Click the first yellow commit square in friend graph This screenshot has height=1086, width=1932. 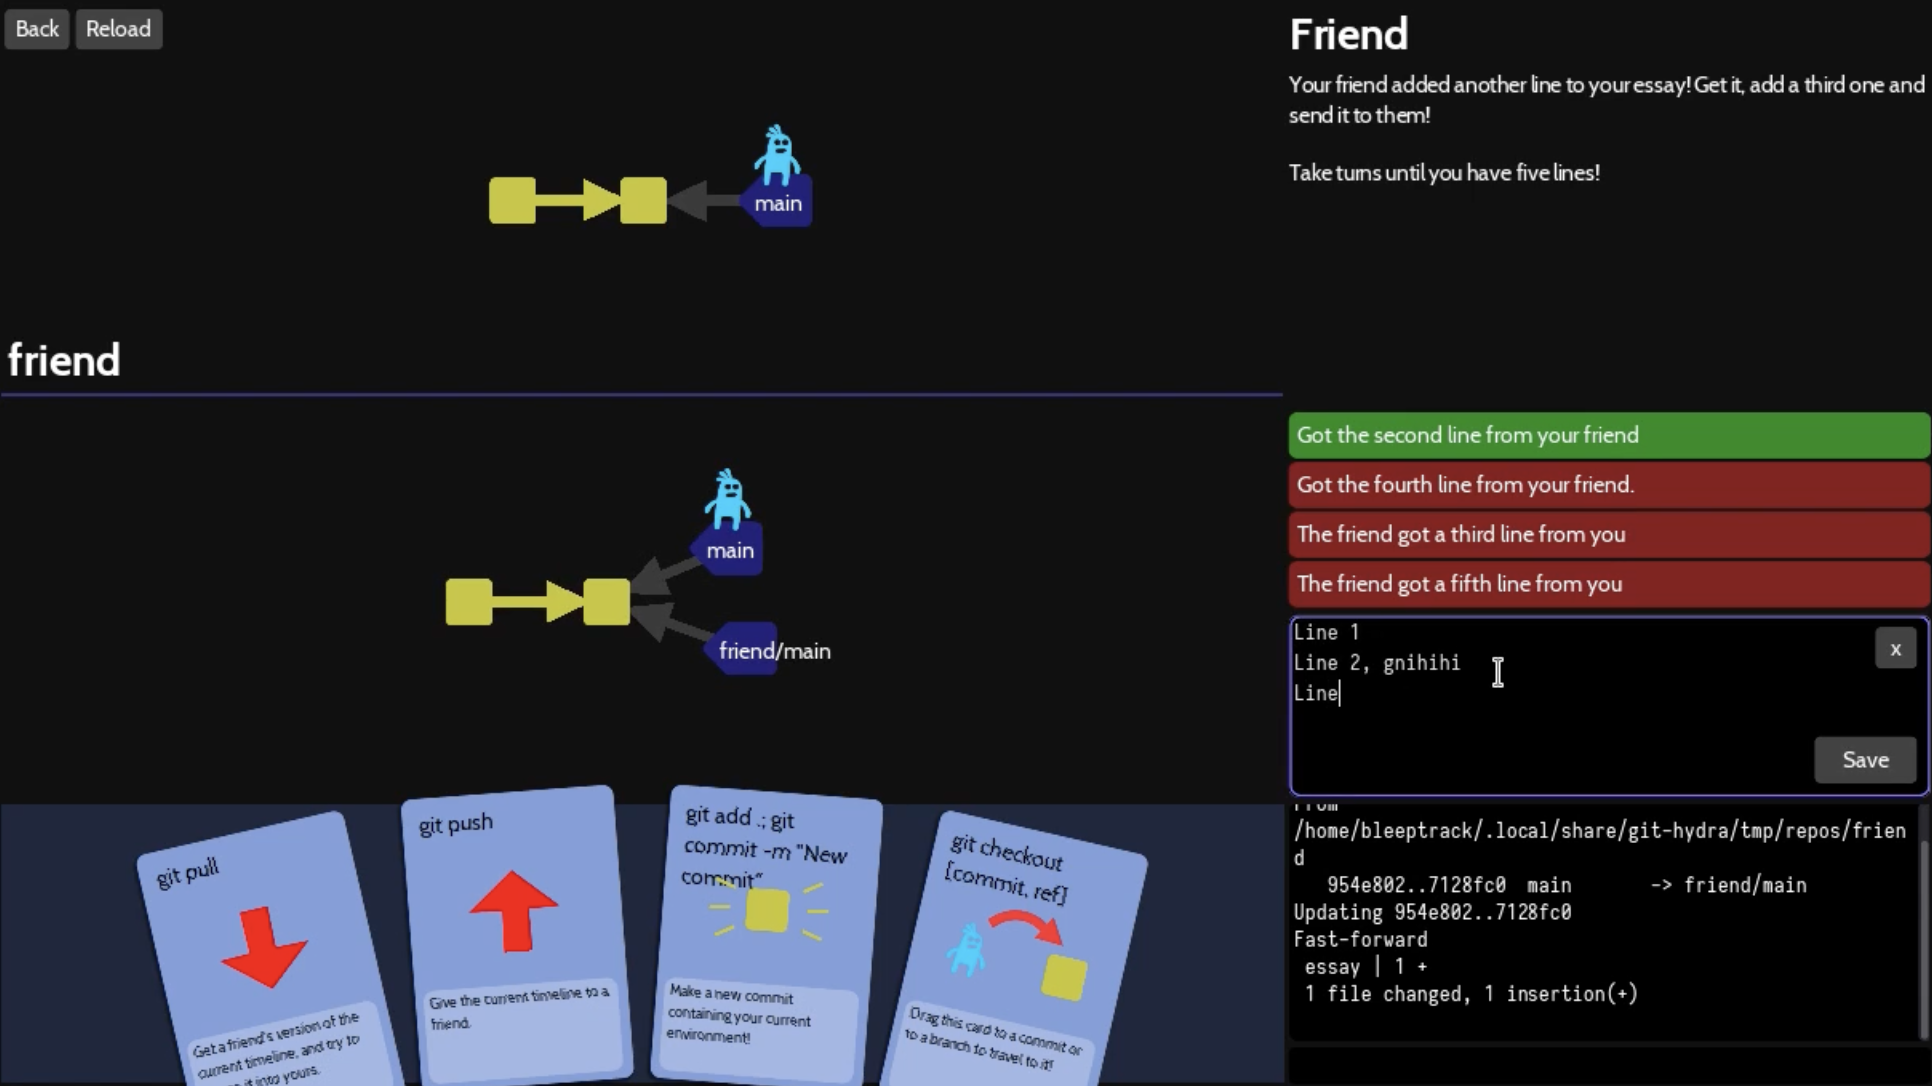tap(469, 602)
